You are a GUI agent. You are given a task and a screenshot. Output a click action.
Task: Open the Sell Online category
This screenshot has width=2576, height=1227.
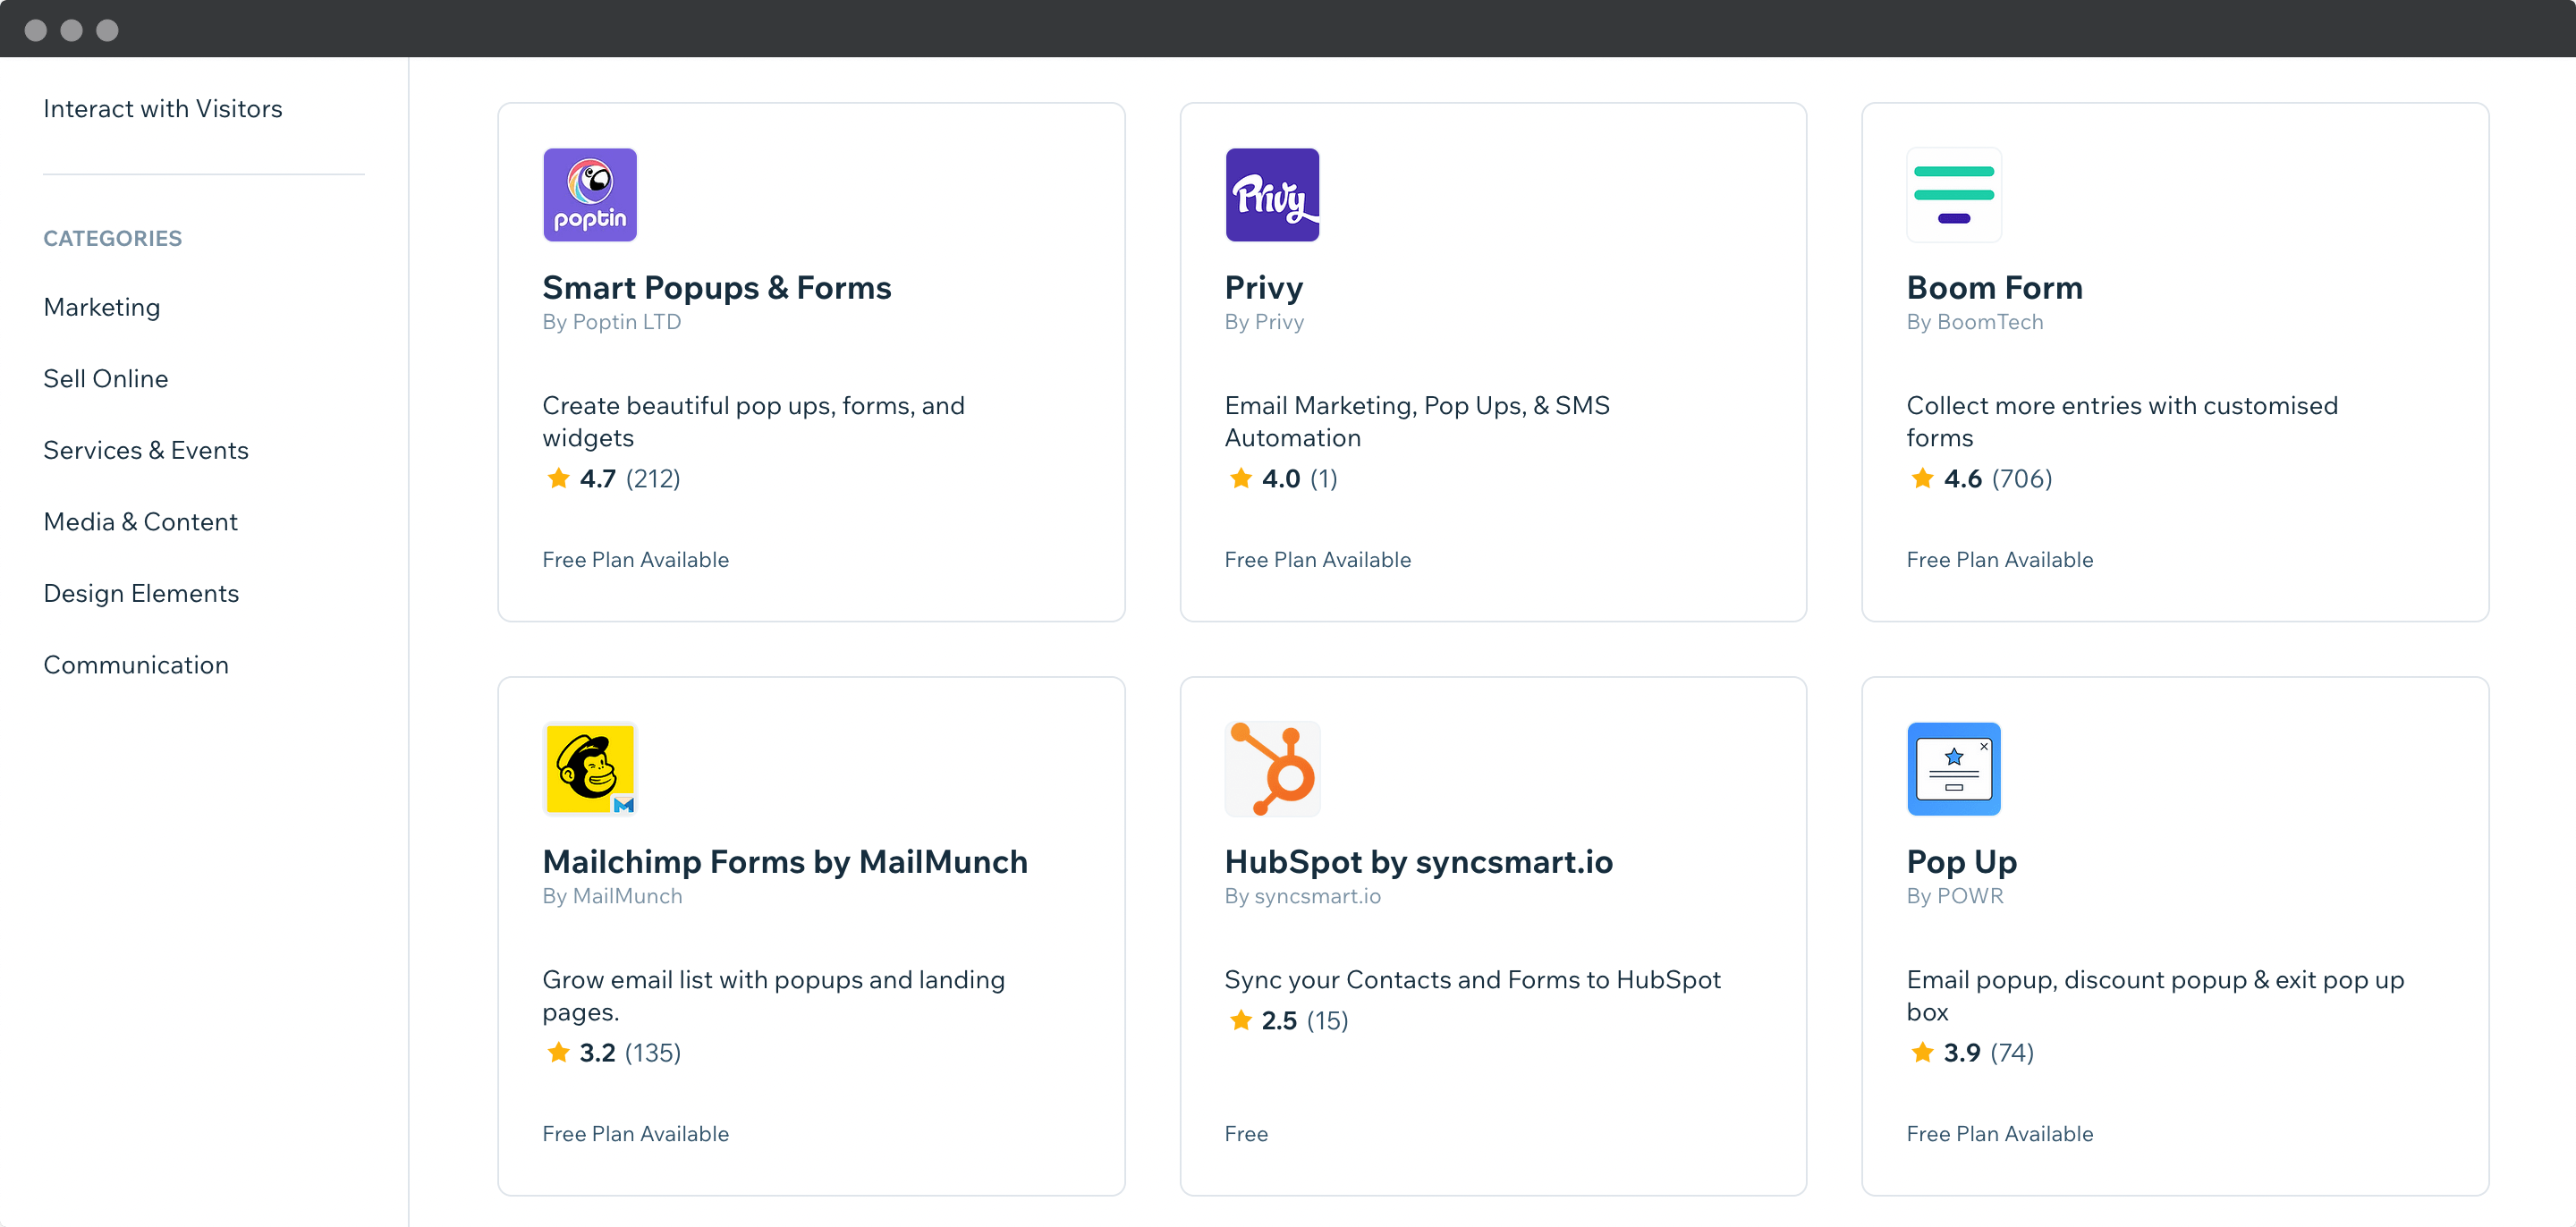click(x=105, y=379)
